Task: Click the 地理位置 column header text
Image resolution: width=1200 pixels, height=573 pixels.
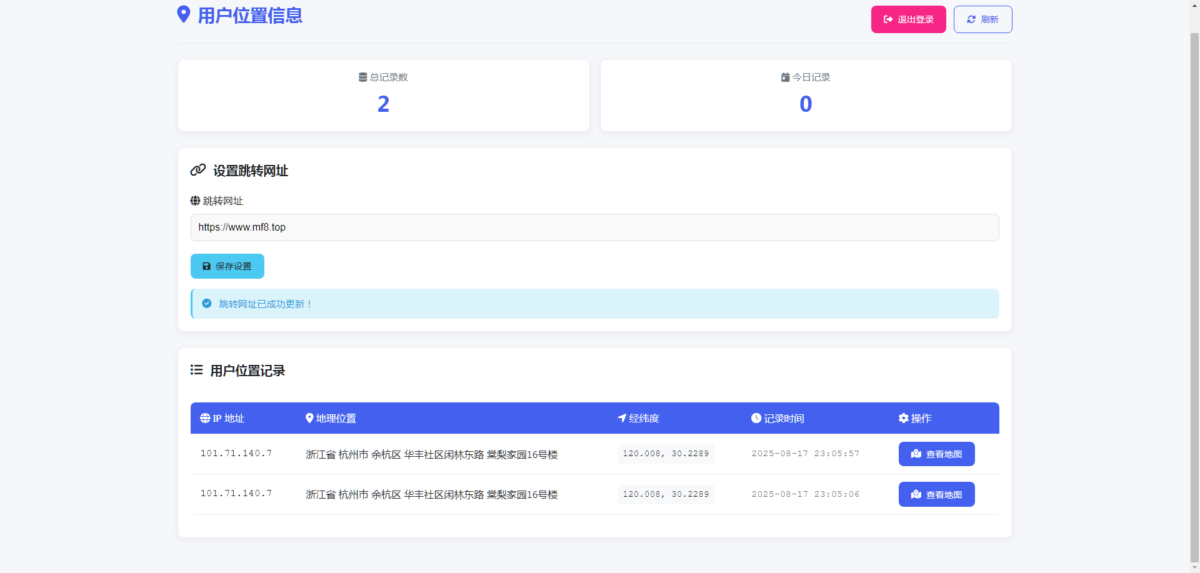Action: [336, 418]
